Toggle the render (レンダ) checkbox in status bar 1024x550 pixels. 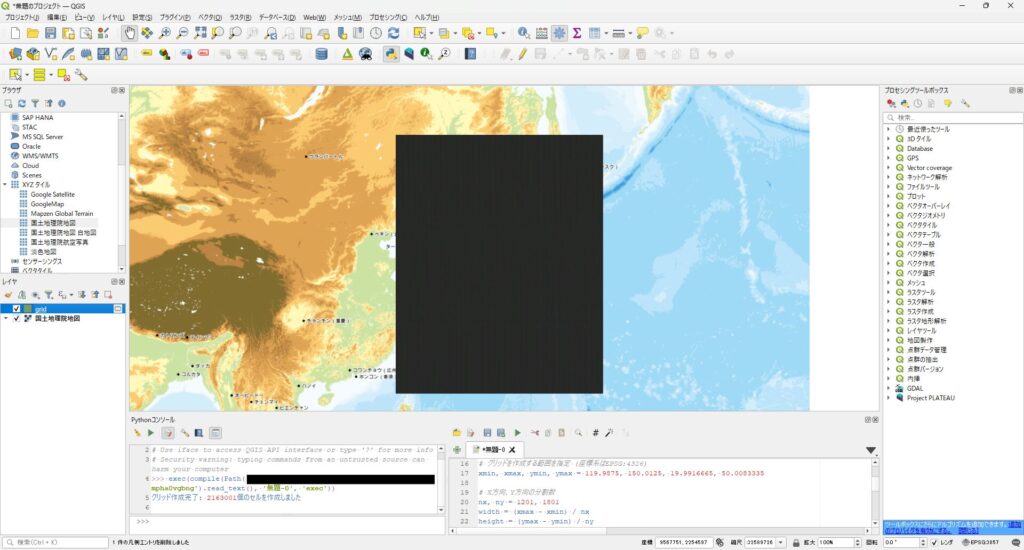click(935, 542)
